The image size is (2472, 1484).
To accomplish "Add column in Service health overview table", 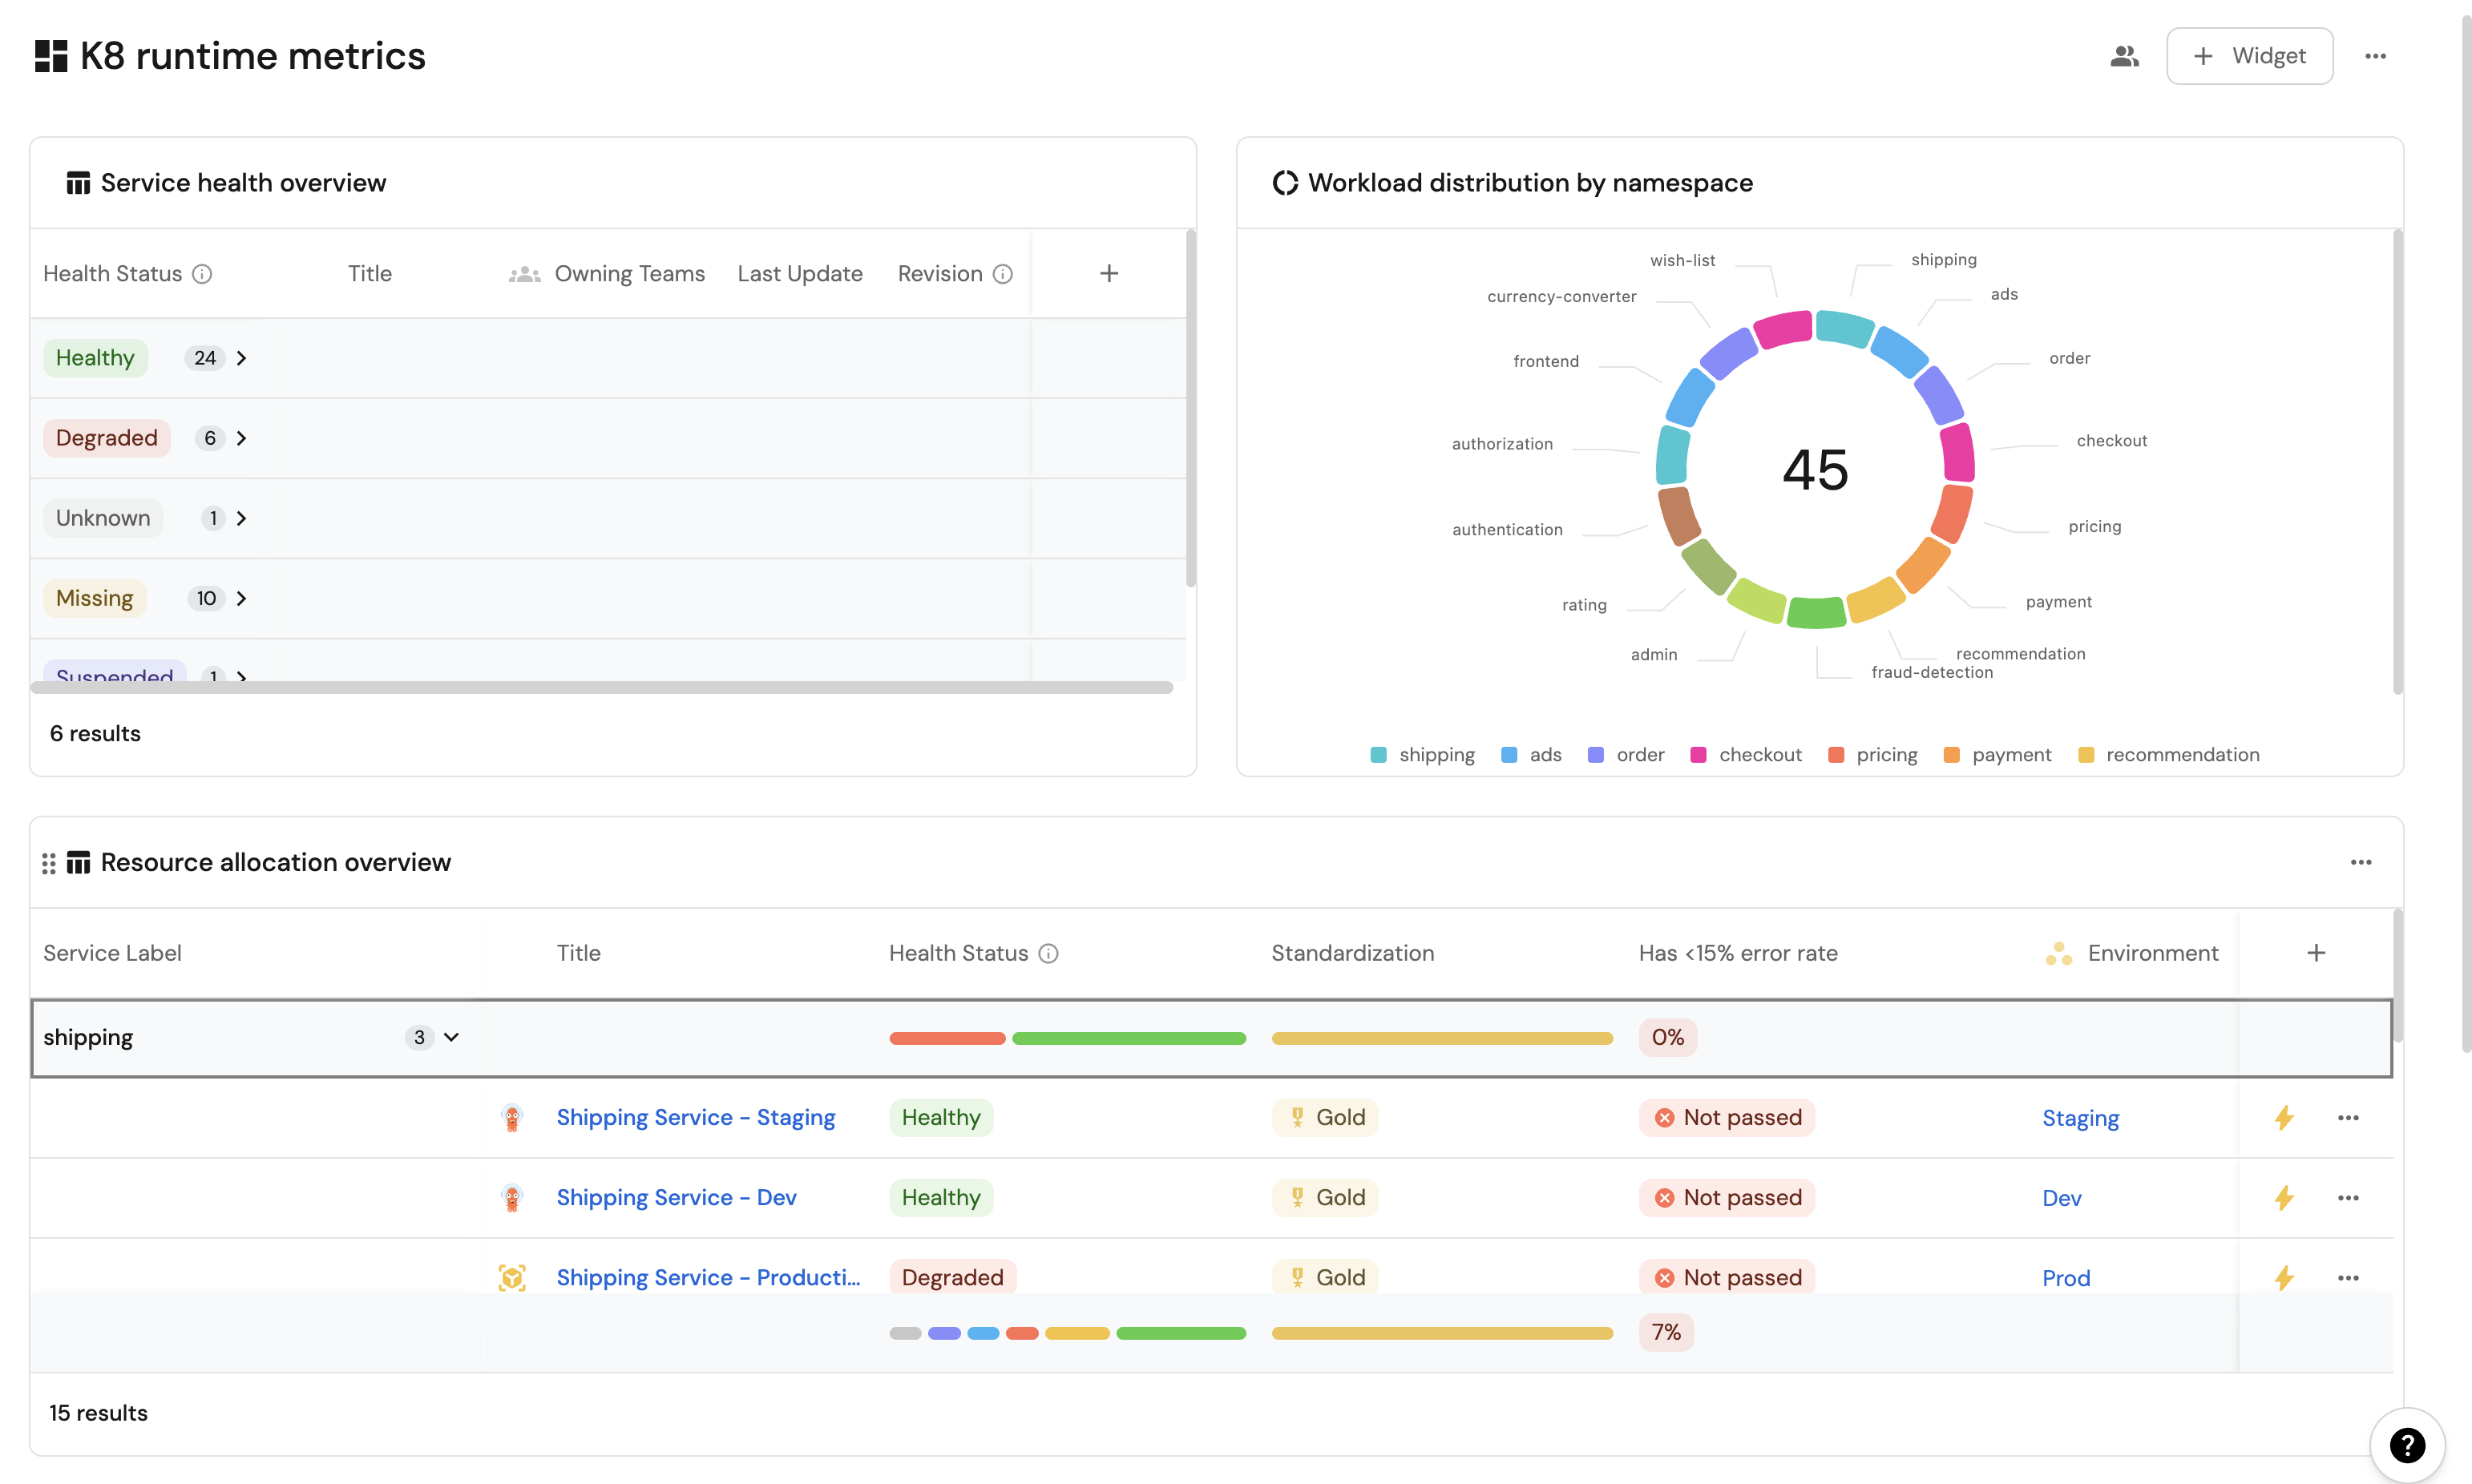I will click(1108, 274).
